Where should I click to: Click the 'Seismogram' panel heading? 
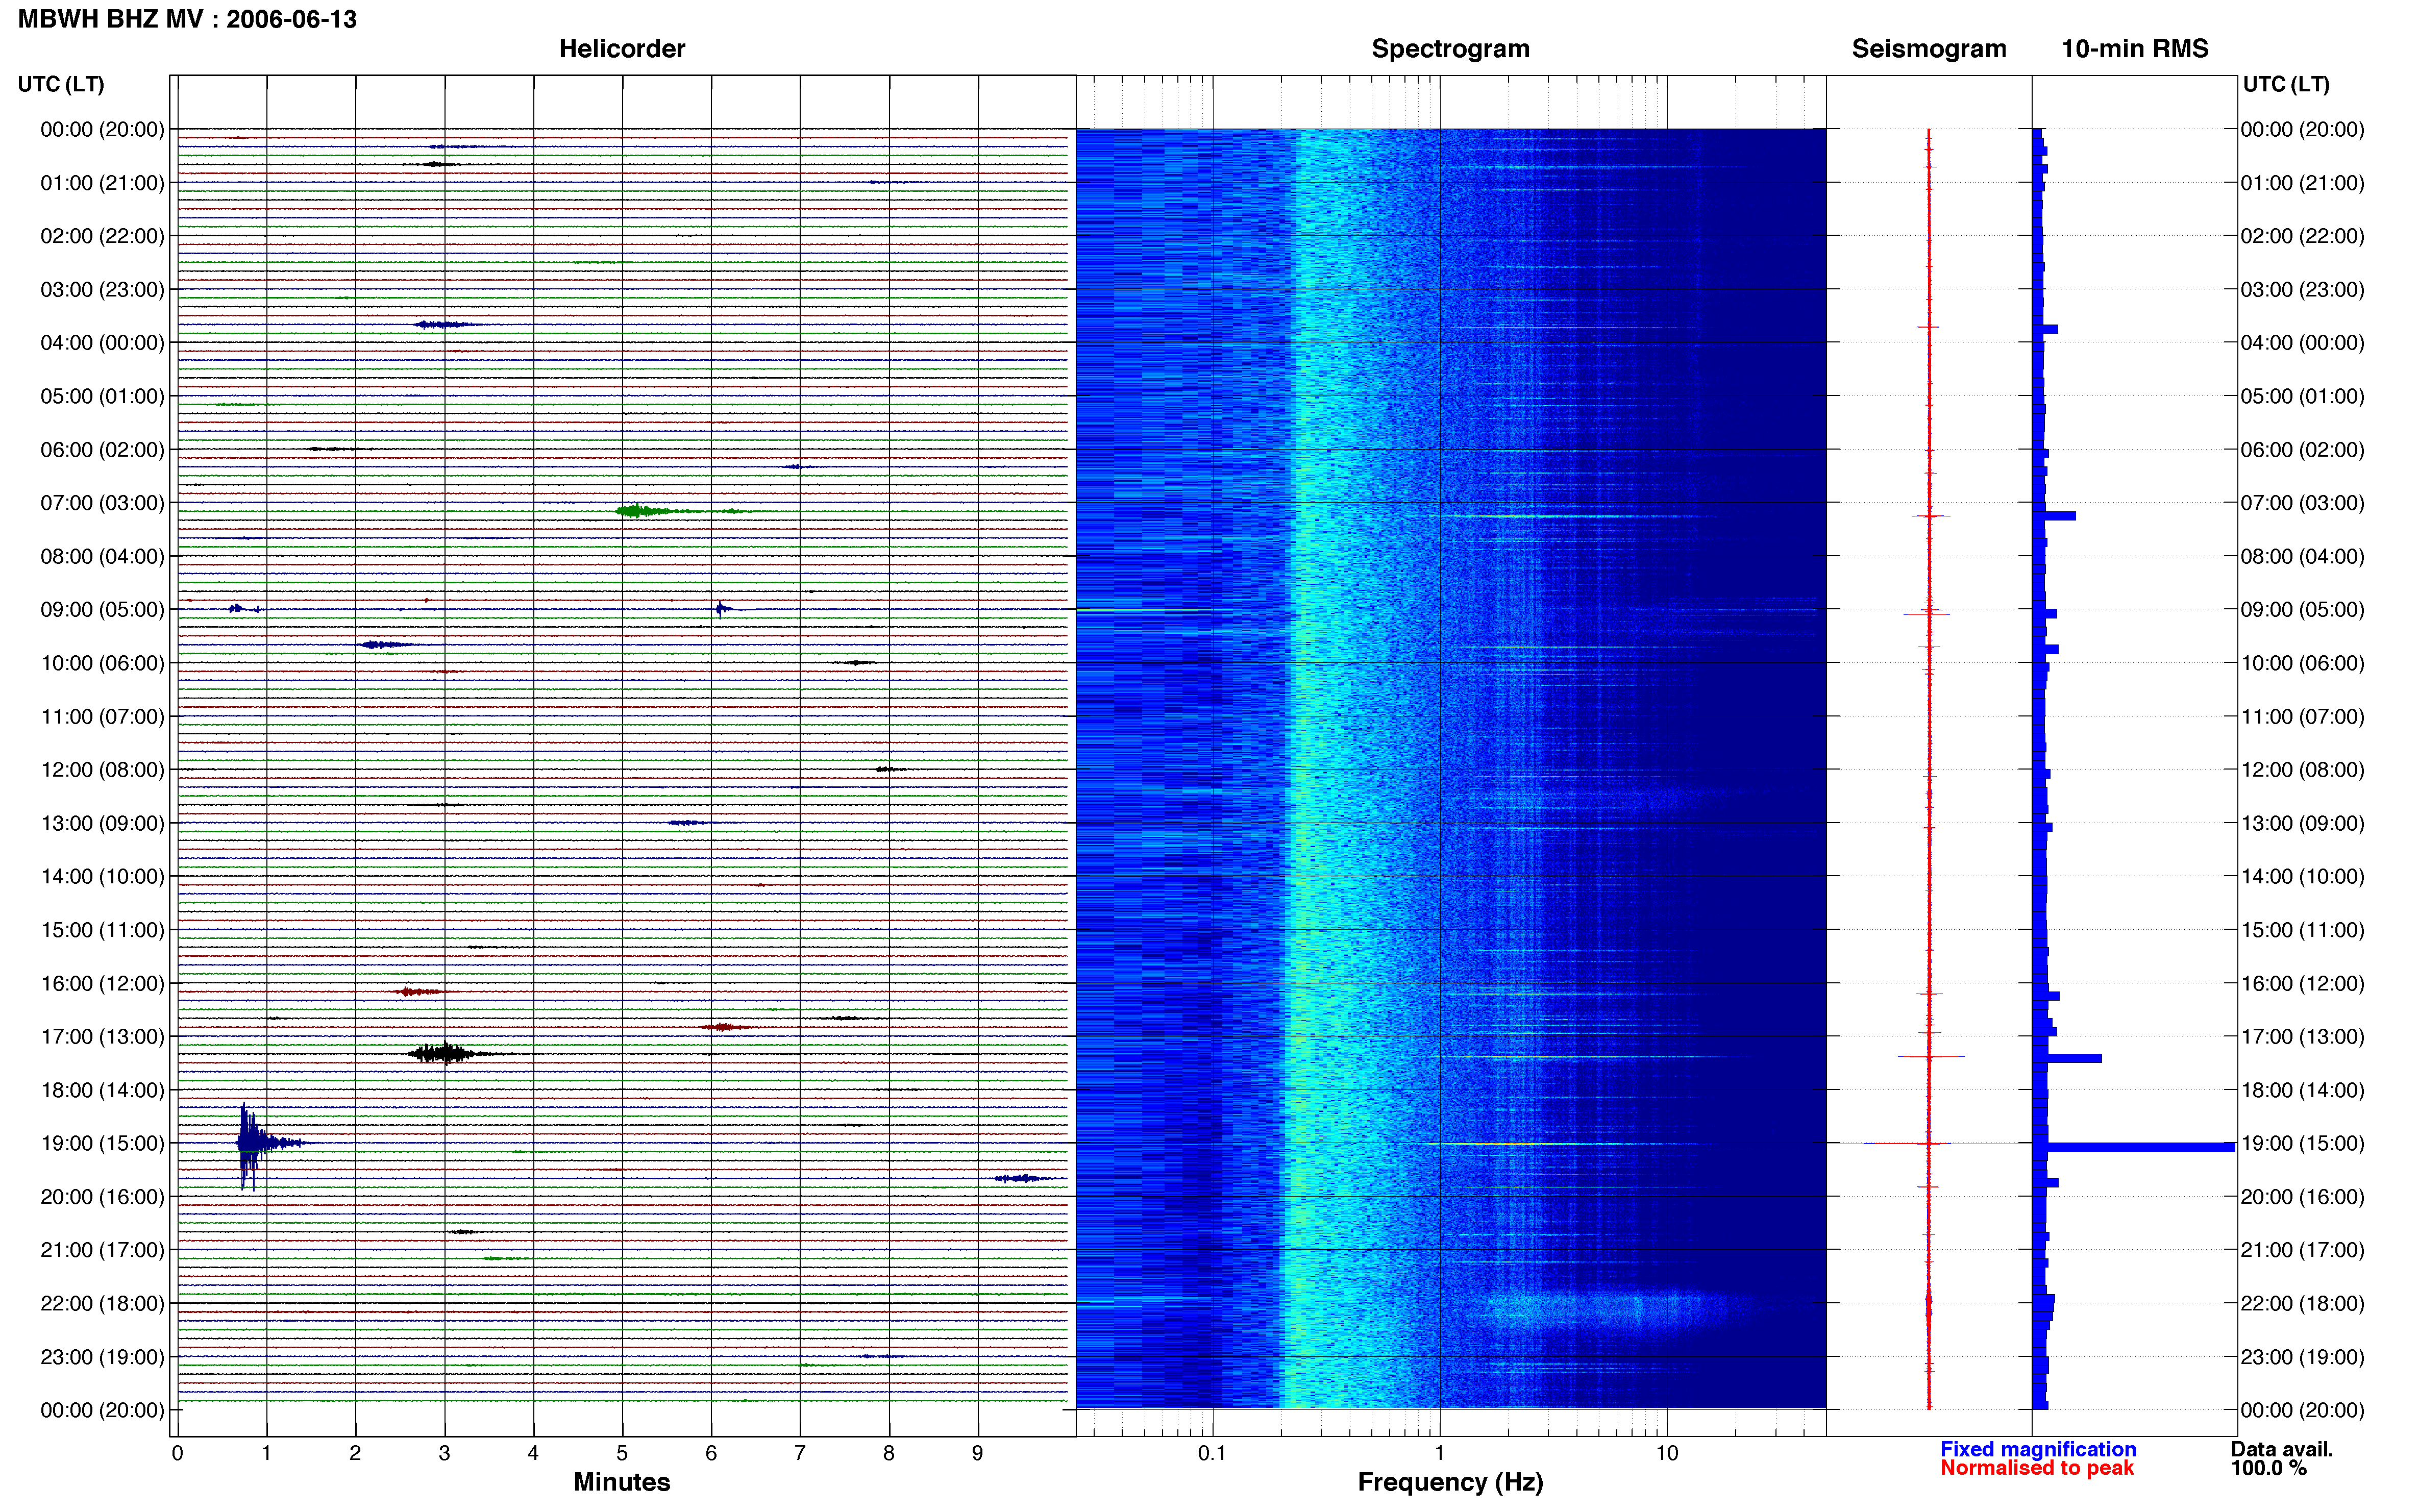tap(1928, 49)
